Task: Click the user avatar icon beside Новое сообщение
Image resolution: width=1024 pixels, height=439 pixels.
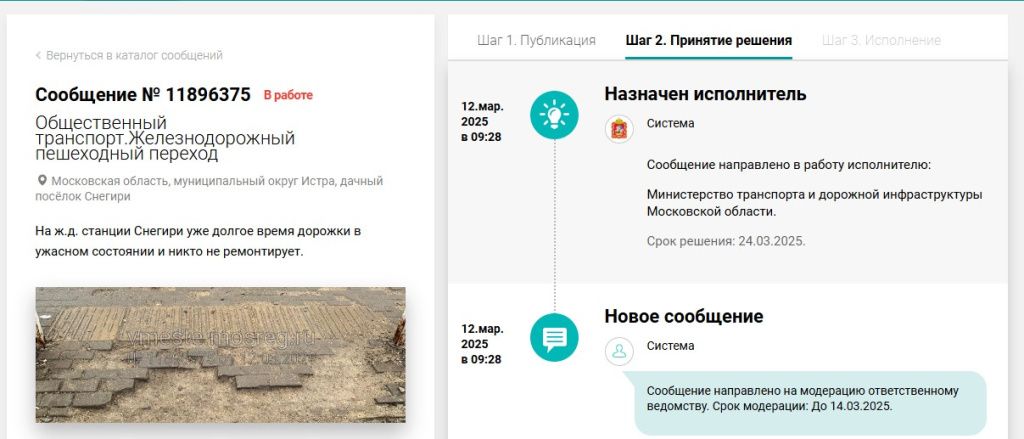Action: click(618, 351)
